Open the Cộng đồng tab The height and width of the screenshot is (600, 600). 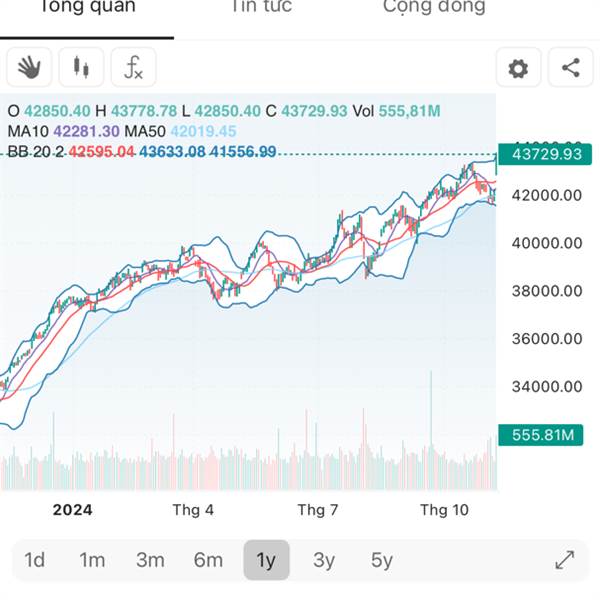pyautogui.click(x=434, y=8)
